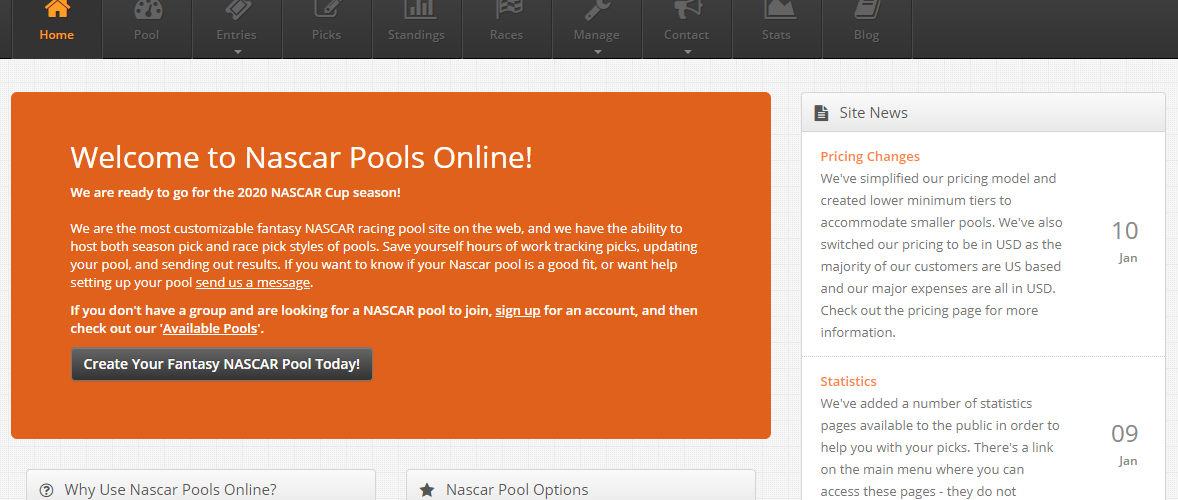The image size is (1178, 500).
Task: Click the Blog book icon
Action: coord(867,8)
